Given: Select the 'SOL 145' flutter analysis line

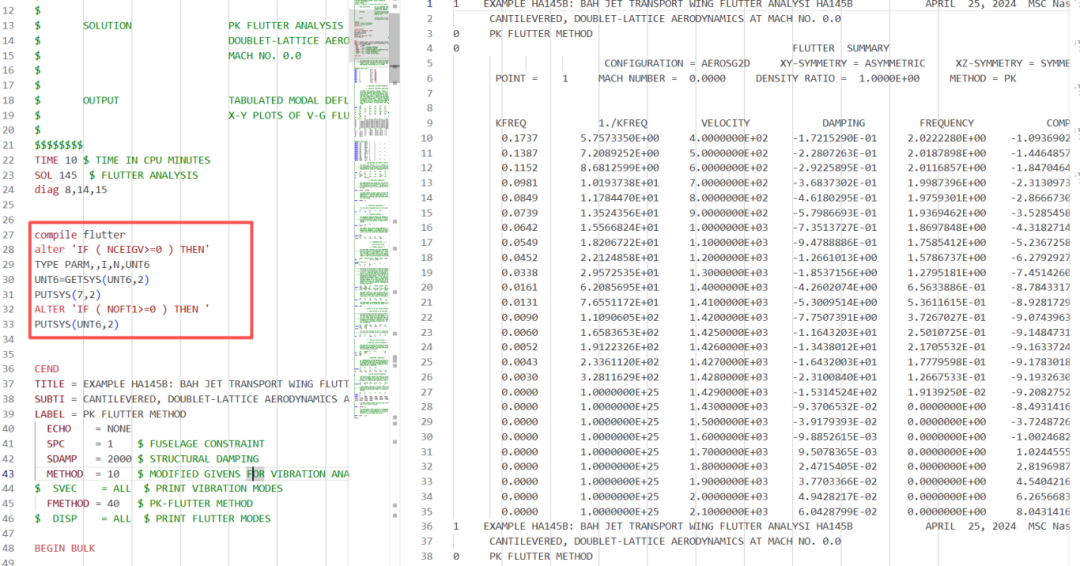Looking at the screenshot, I should point(116,175).
